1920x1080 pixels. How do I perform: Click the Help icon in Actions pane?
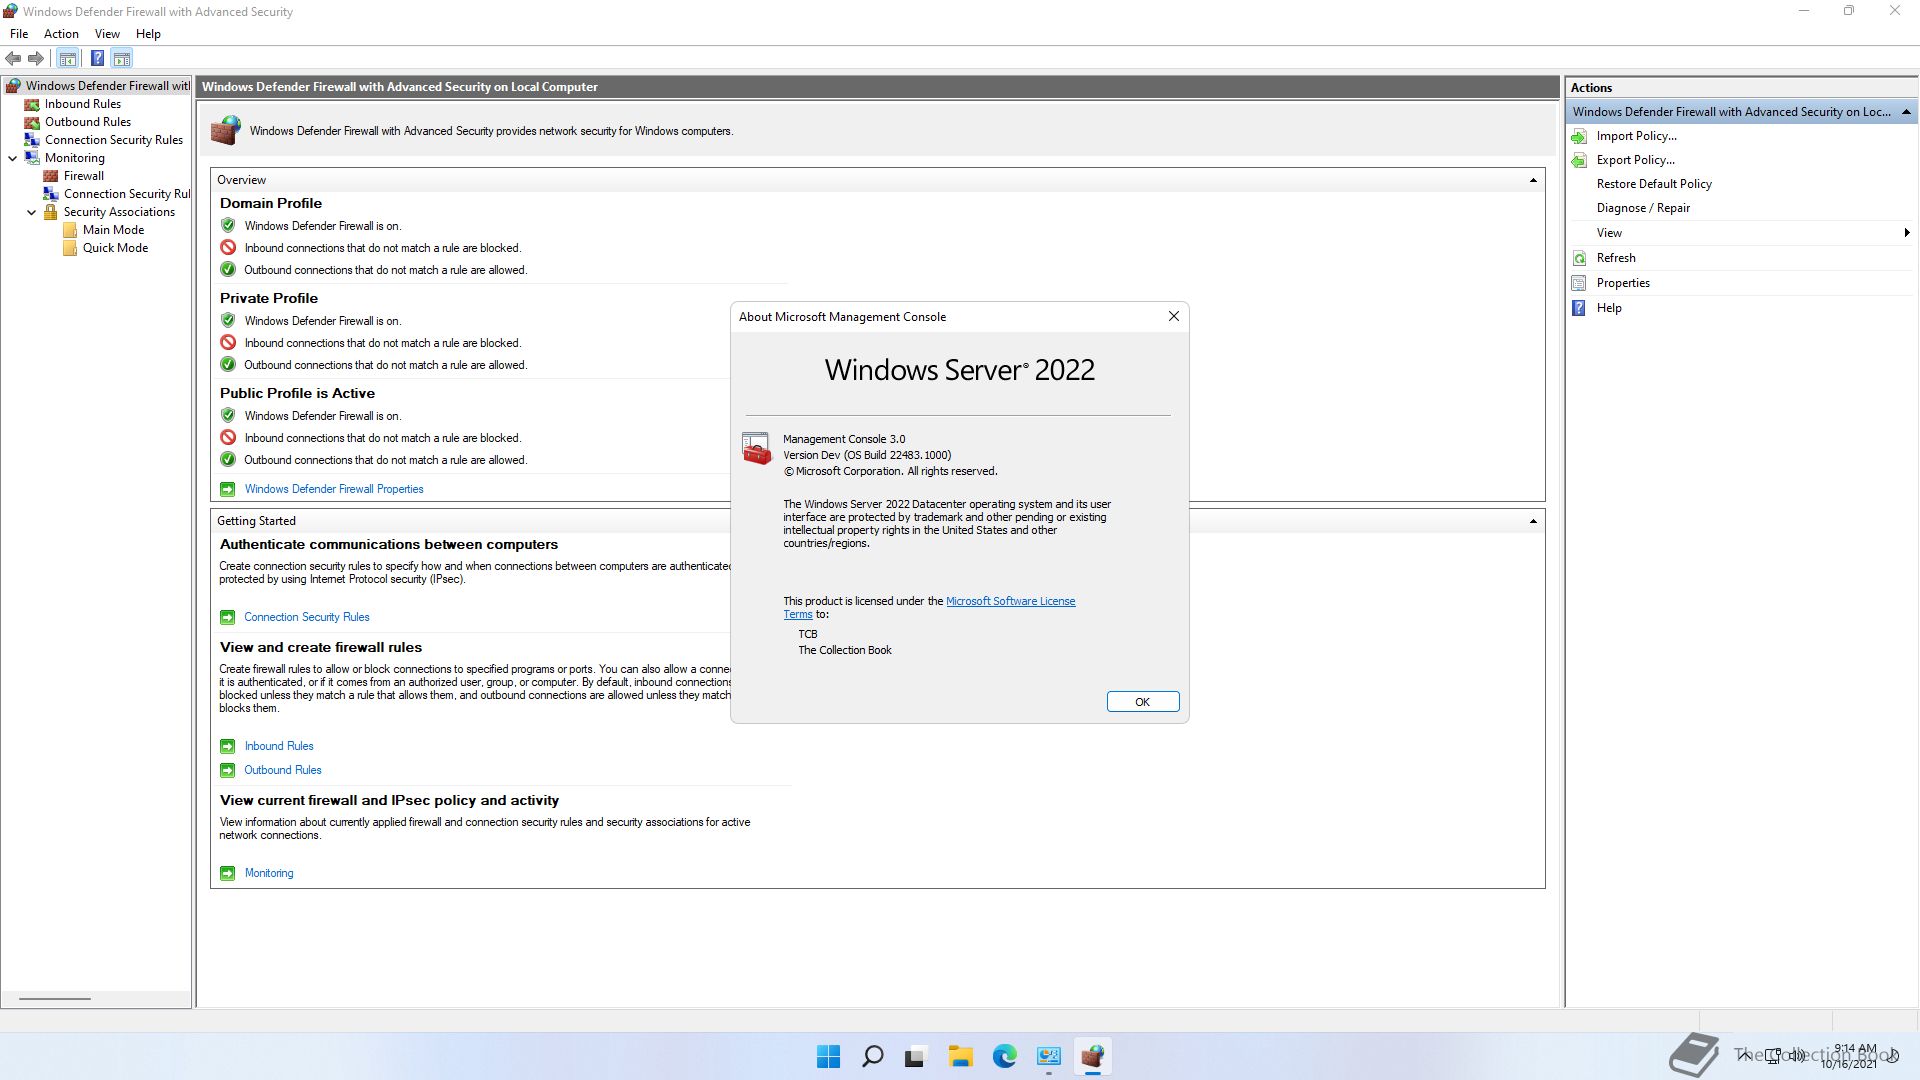coord(1579,308)
